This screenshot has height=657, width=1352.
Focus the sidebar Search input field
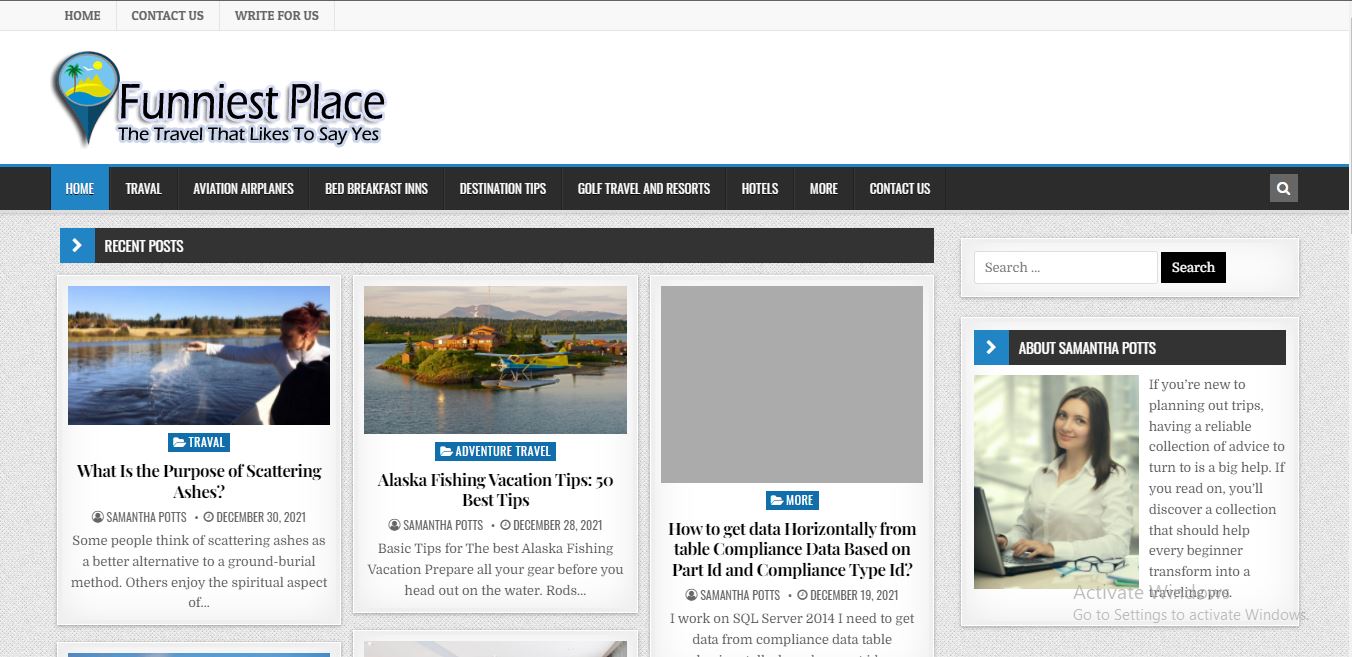coord(1066,267)
